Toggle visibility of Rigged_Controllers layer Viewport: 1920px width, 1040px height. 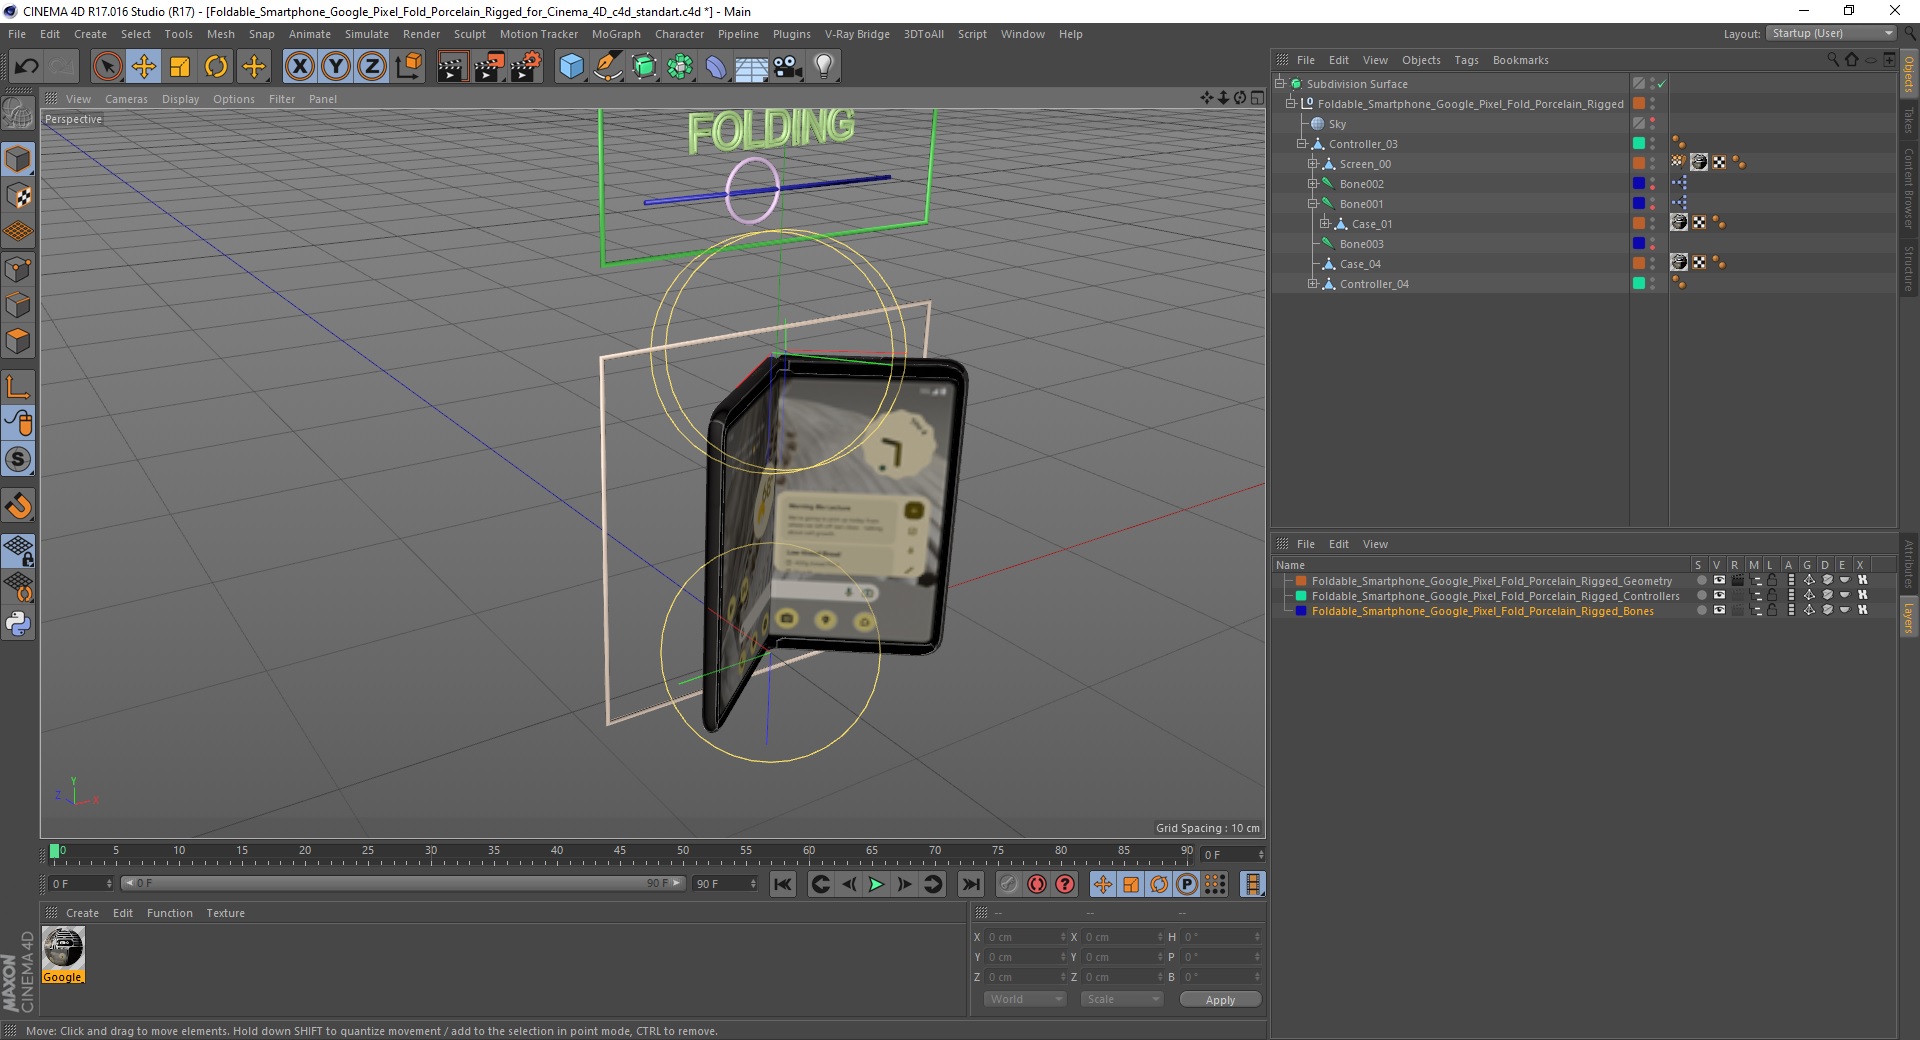(1719, 595)
